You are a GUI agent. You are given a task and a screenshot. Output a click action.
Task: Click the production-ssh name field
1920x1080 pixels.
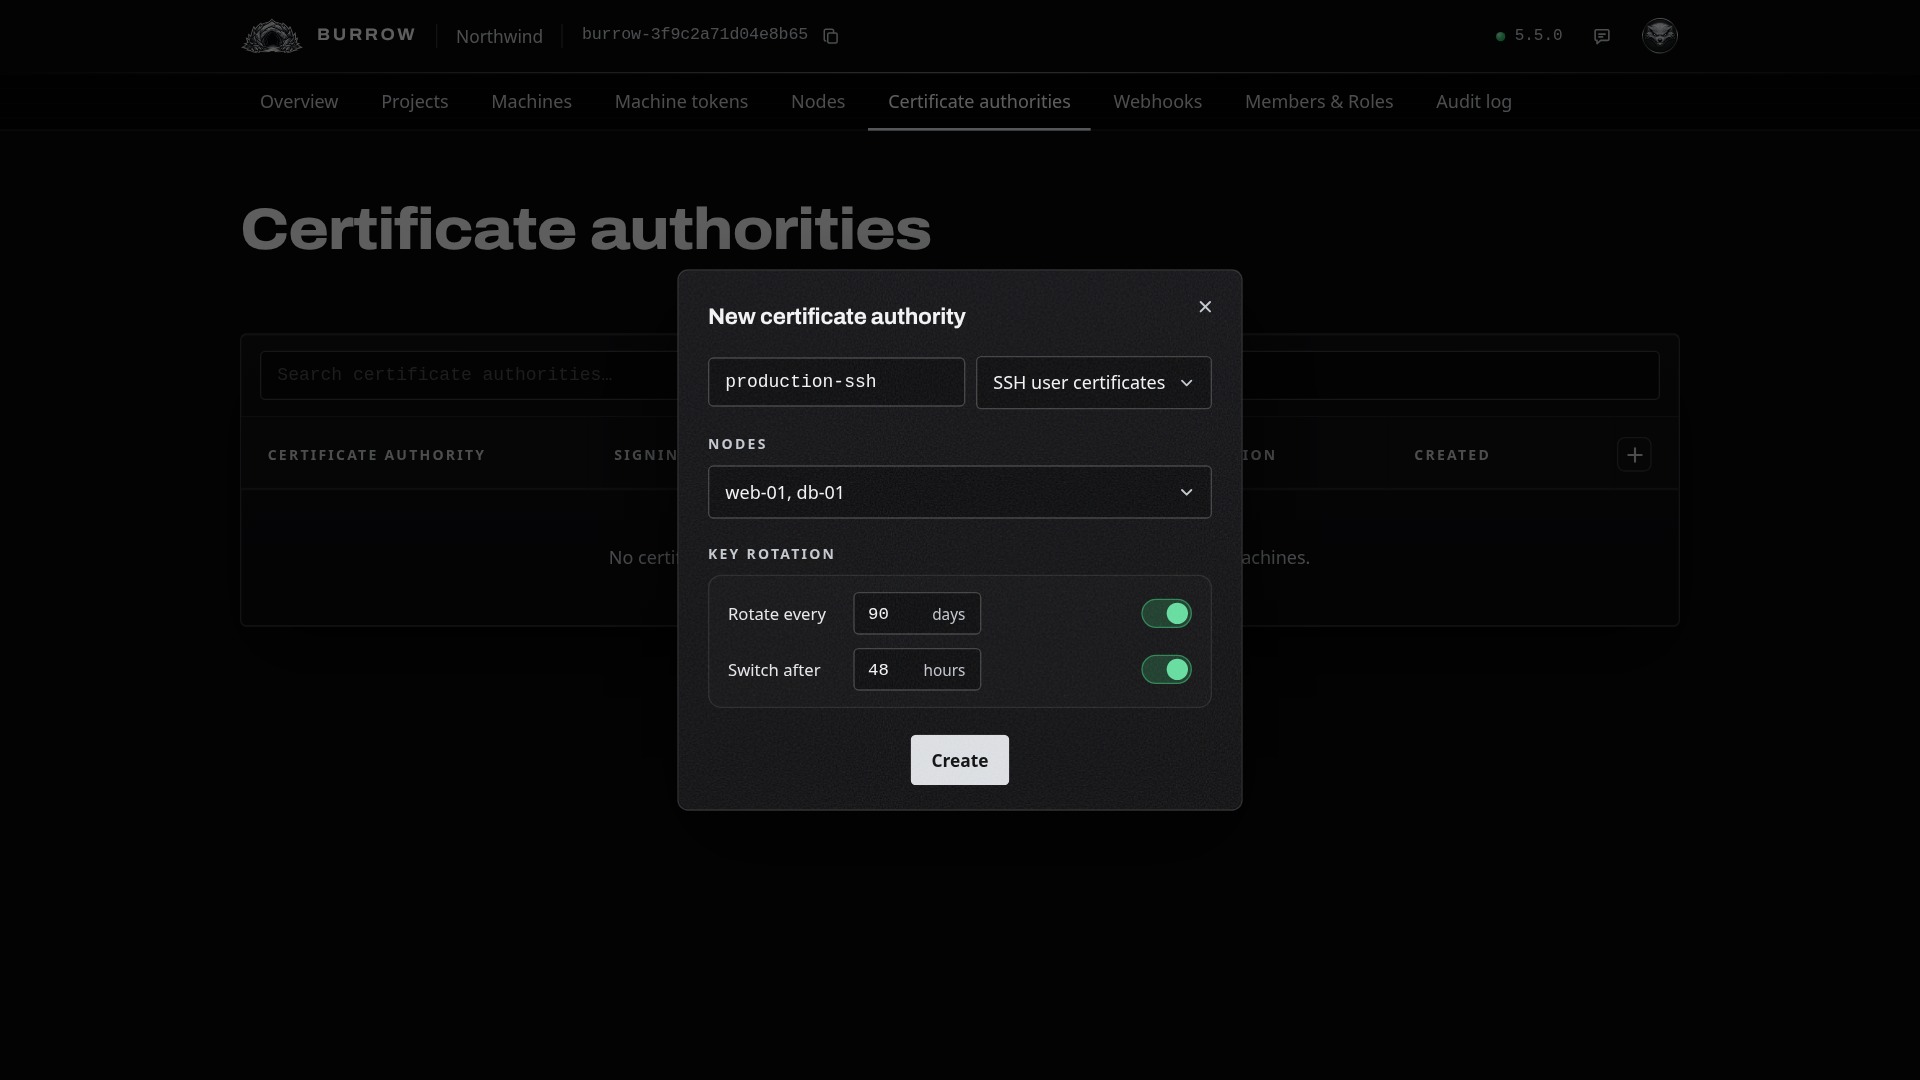pos(836,382)
